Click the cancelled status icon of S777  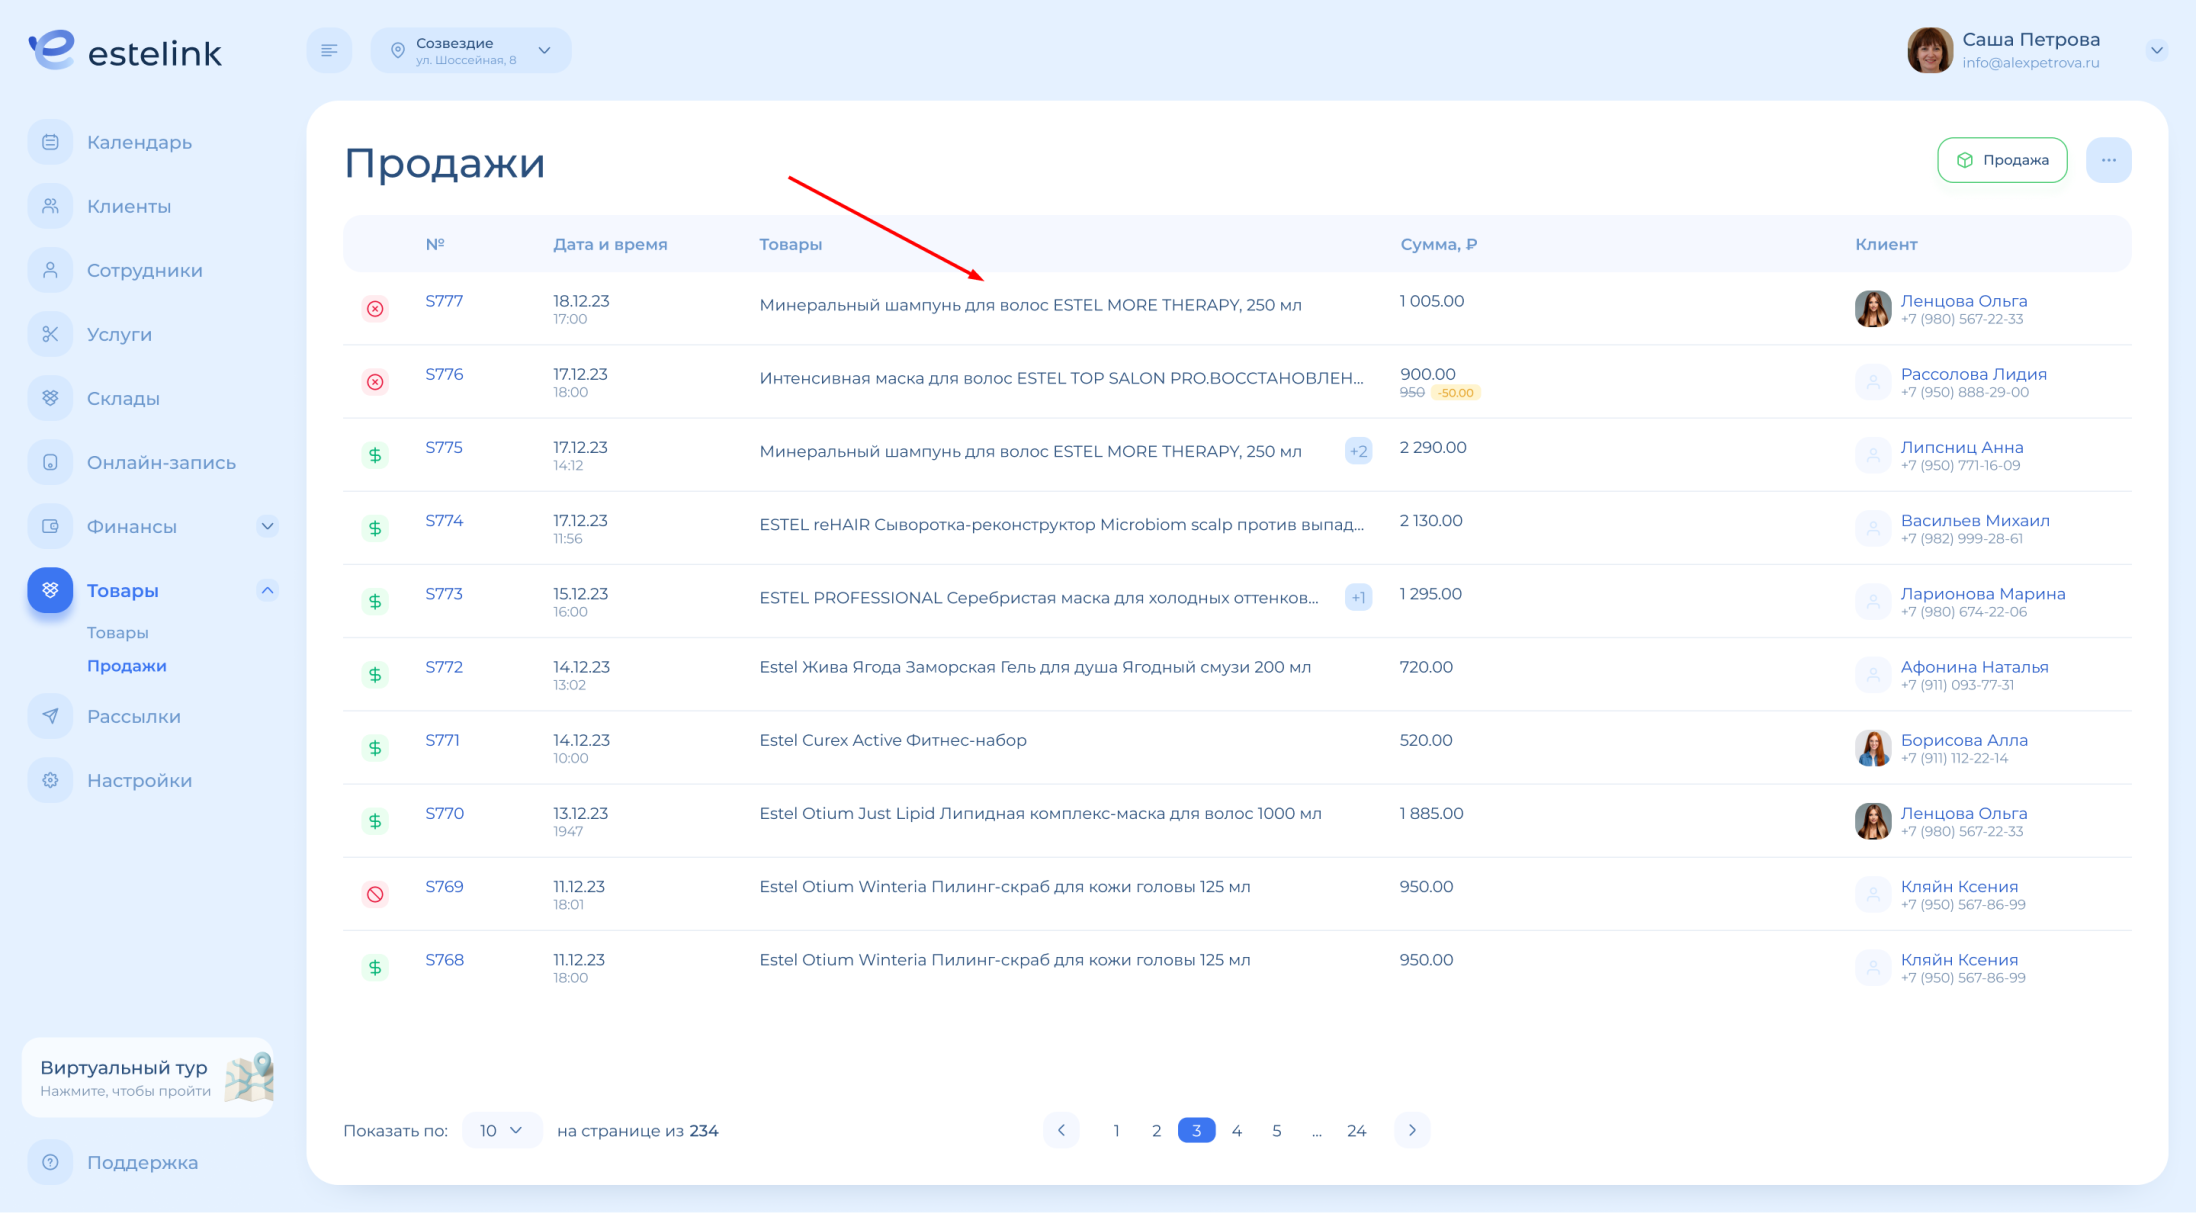[x=375, y=309]
